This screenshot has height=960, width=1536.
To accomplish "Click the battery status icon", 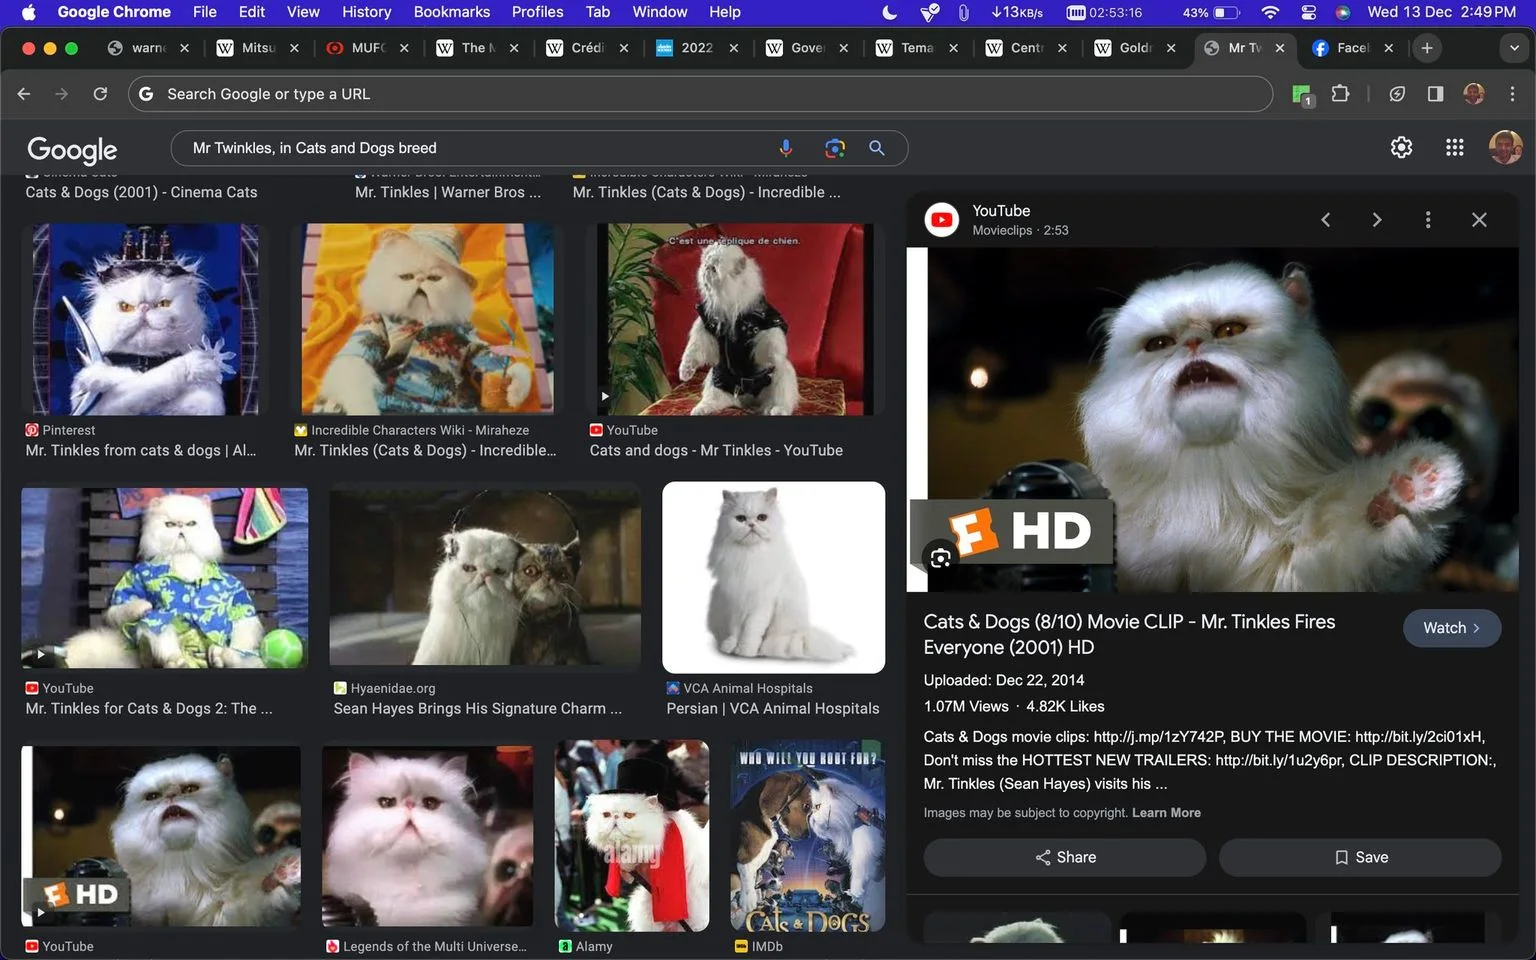I will tap(1227, 12).
